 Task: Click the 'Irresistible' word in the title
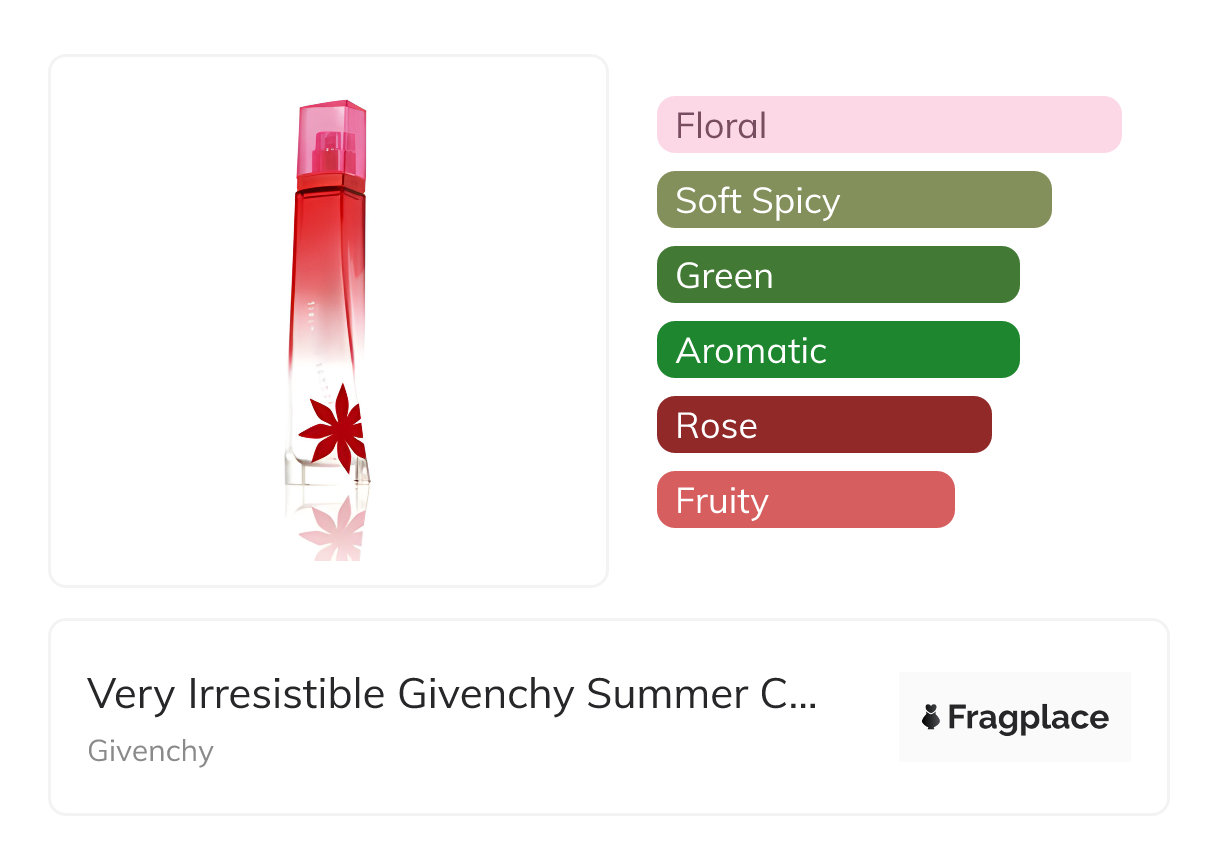(289, 694)
